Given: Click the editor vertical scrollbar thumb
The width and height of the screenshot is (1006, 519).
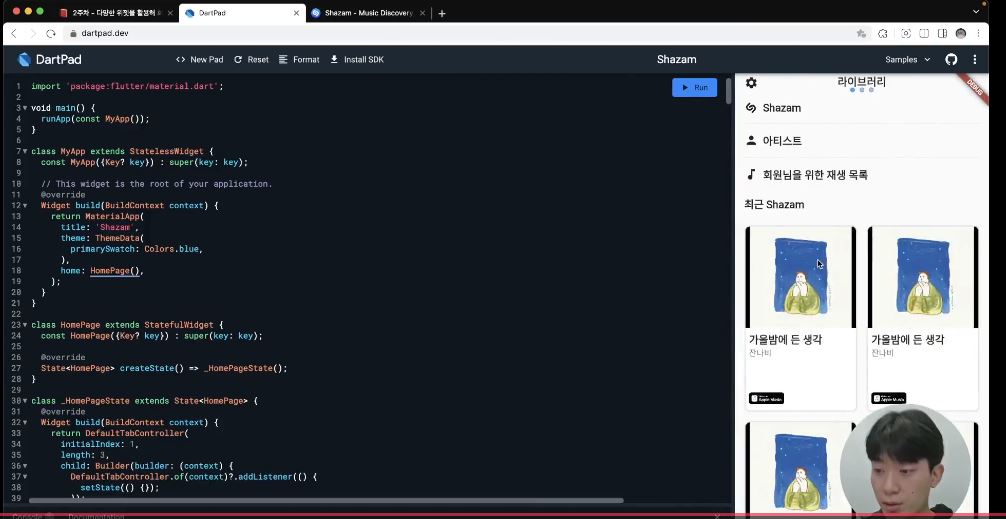Looking at the screenshot, I should tap(728, 91).
